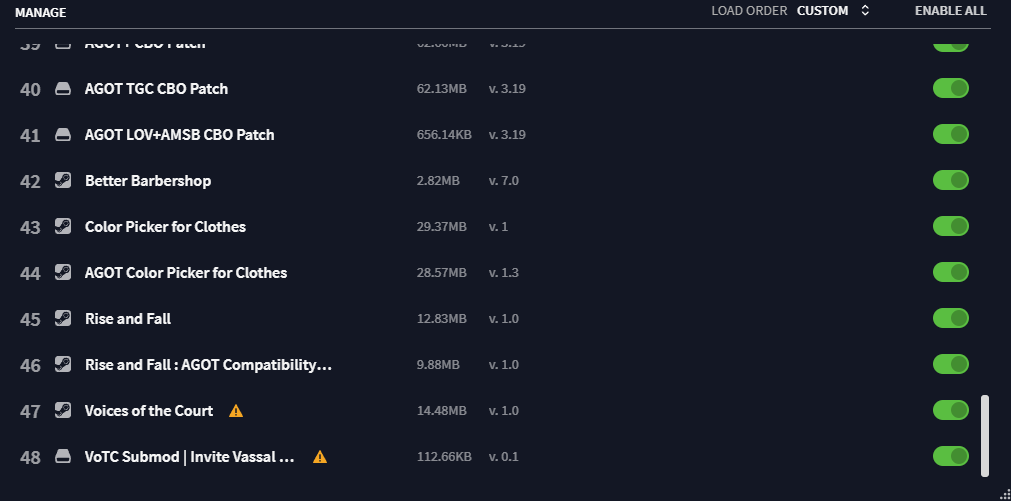Click the 9.88MB size value

click(438, 365)
